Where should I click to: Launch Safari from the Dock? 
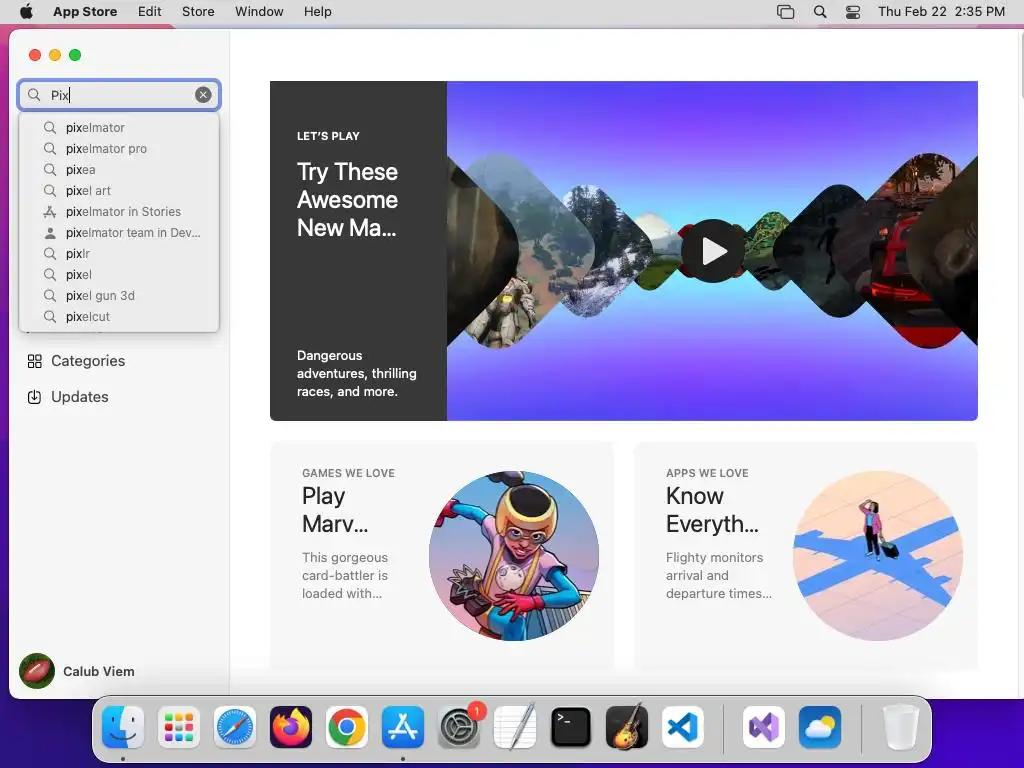click(x=235, y=727)
